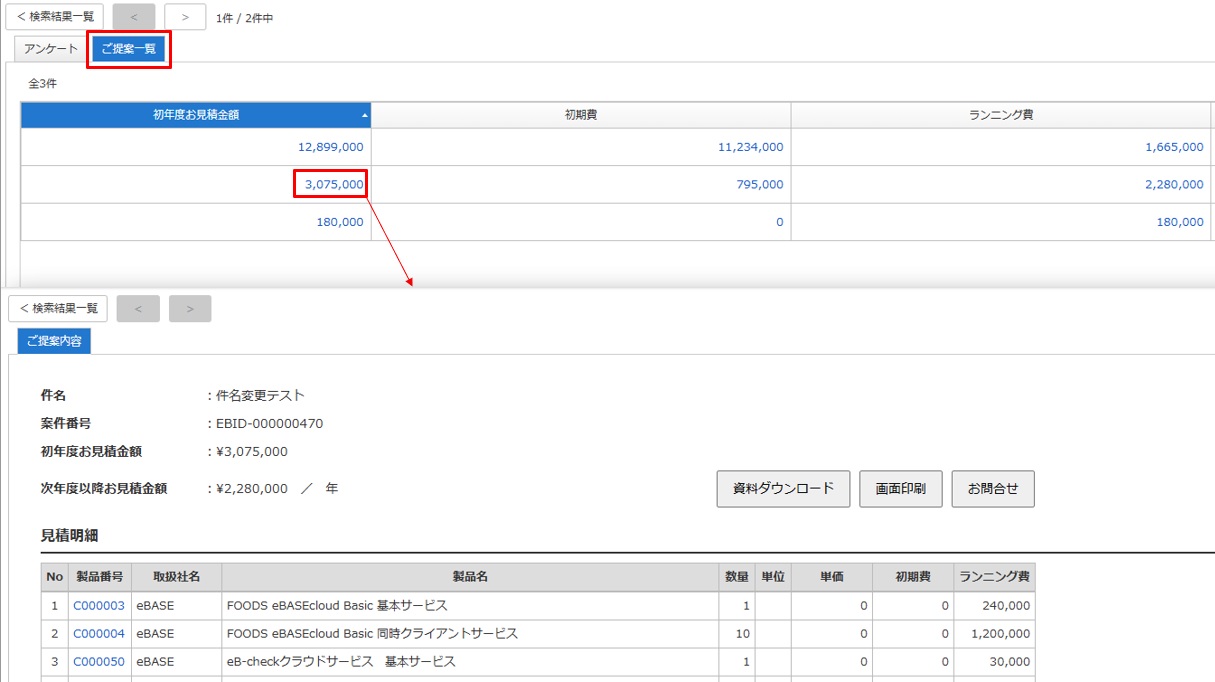Click the lower grey next arrow button
1215x682 pixels.
pos(190,309)
